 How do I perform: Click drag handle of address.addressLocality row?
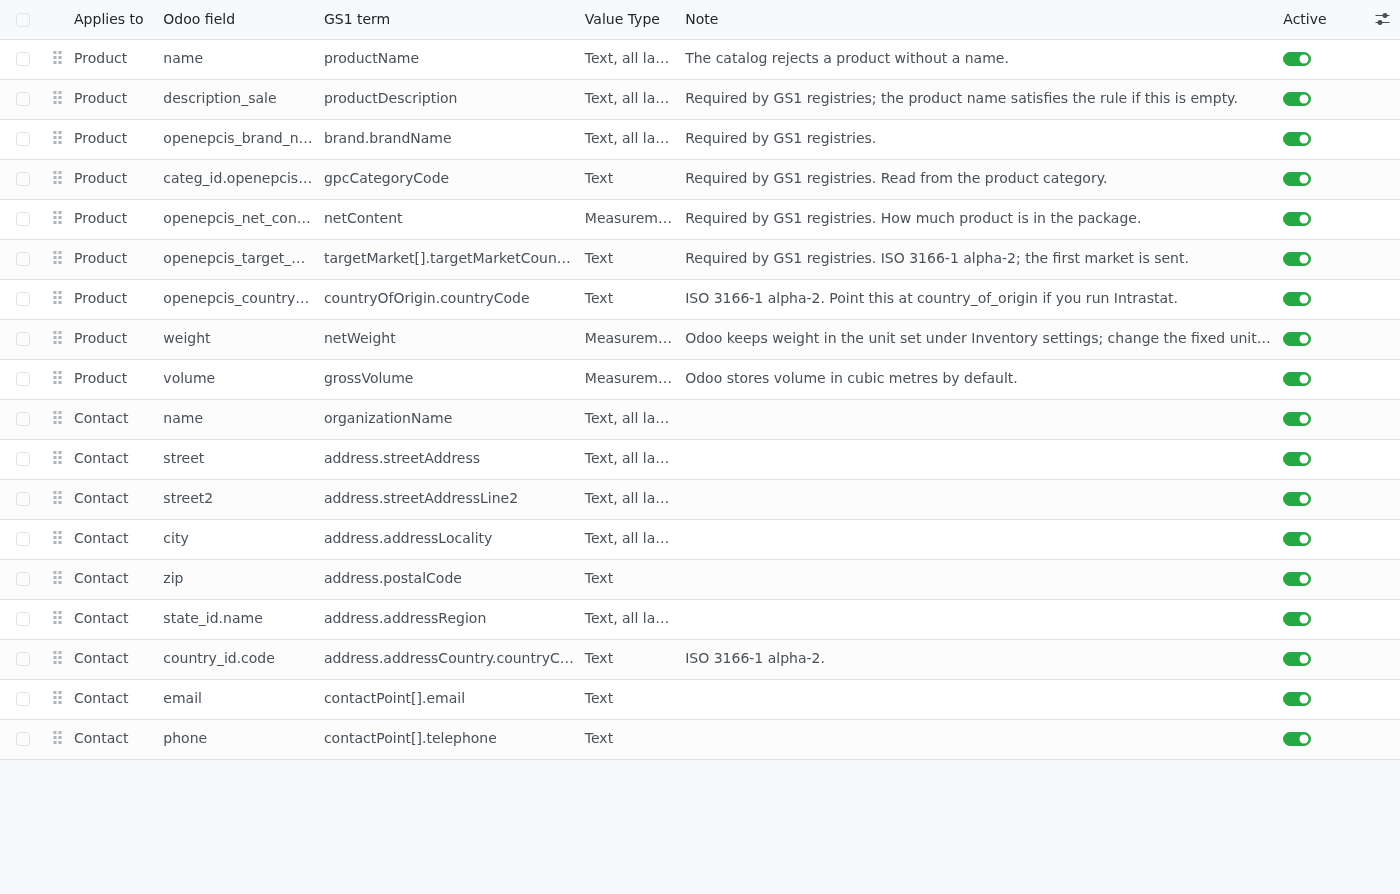pos(57,538)
